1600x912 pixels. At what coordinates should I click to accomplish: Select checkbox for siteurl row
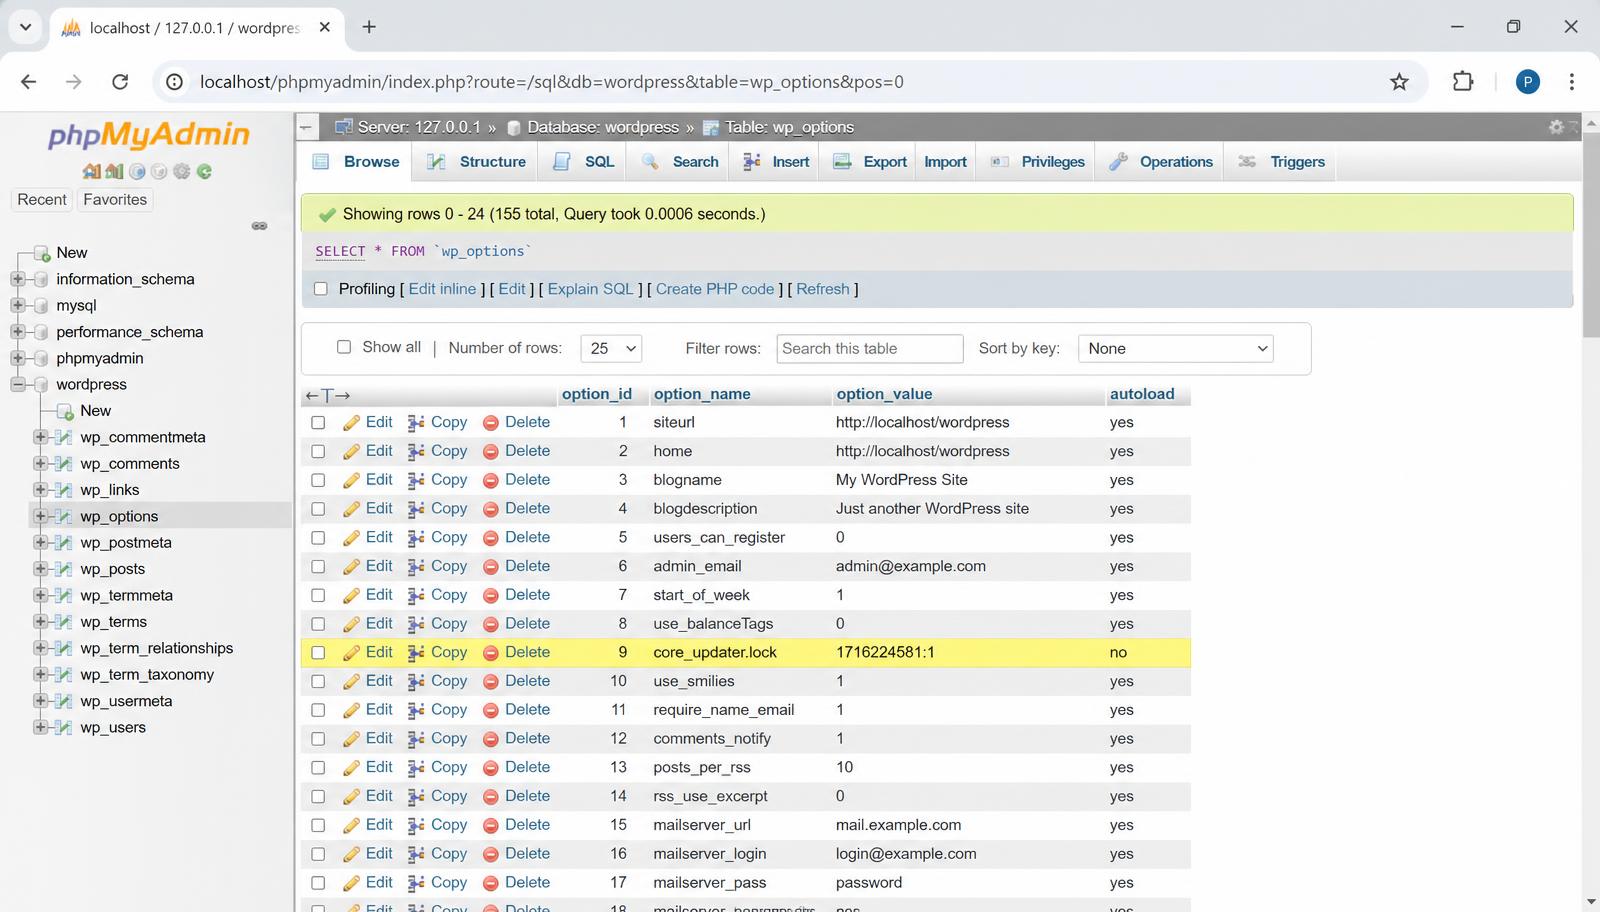[318, 423]
